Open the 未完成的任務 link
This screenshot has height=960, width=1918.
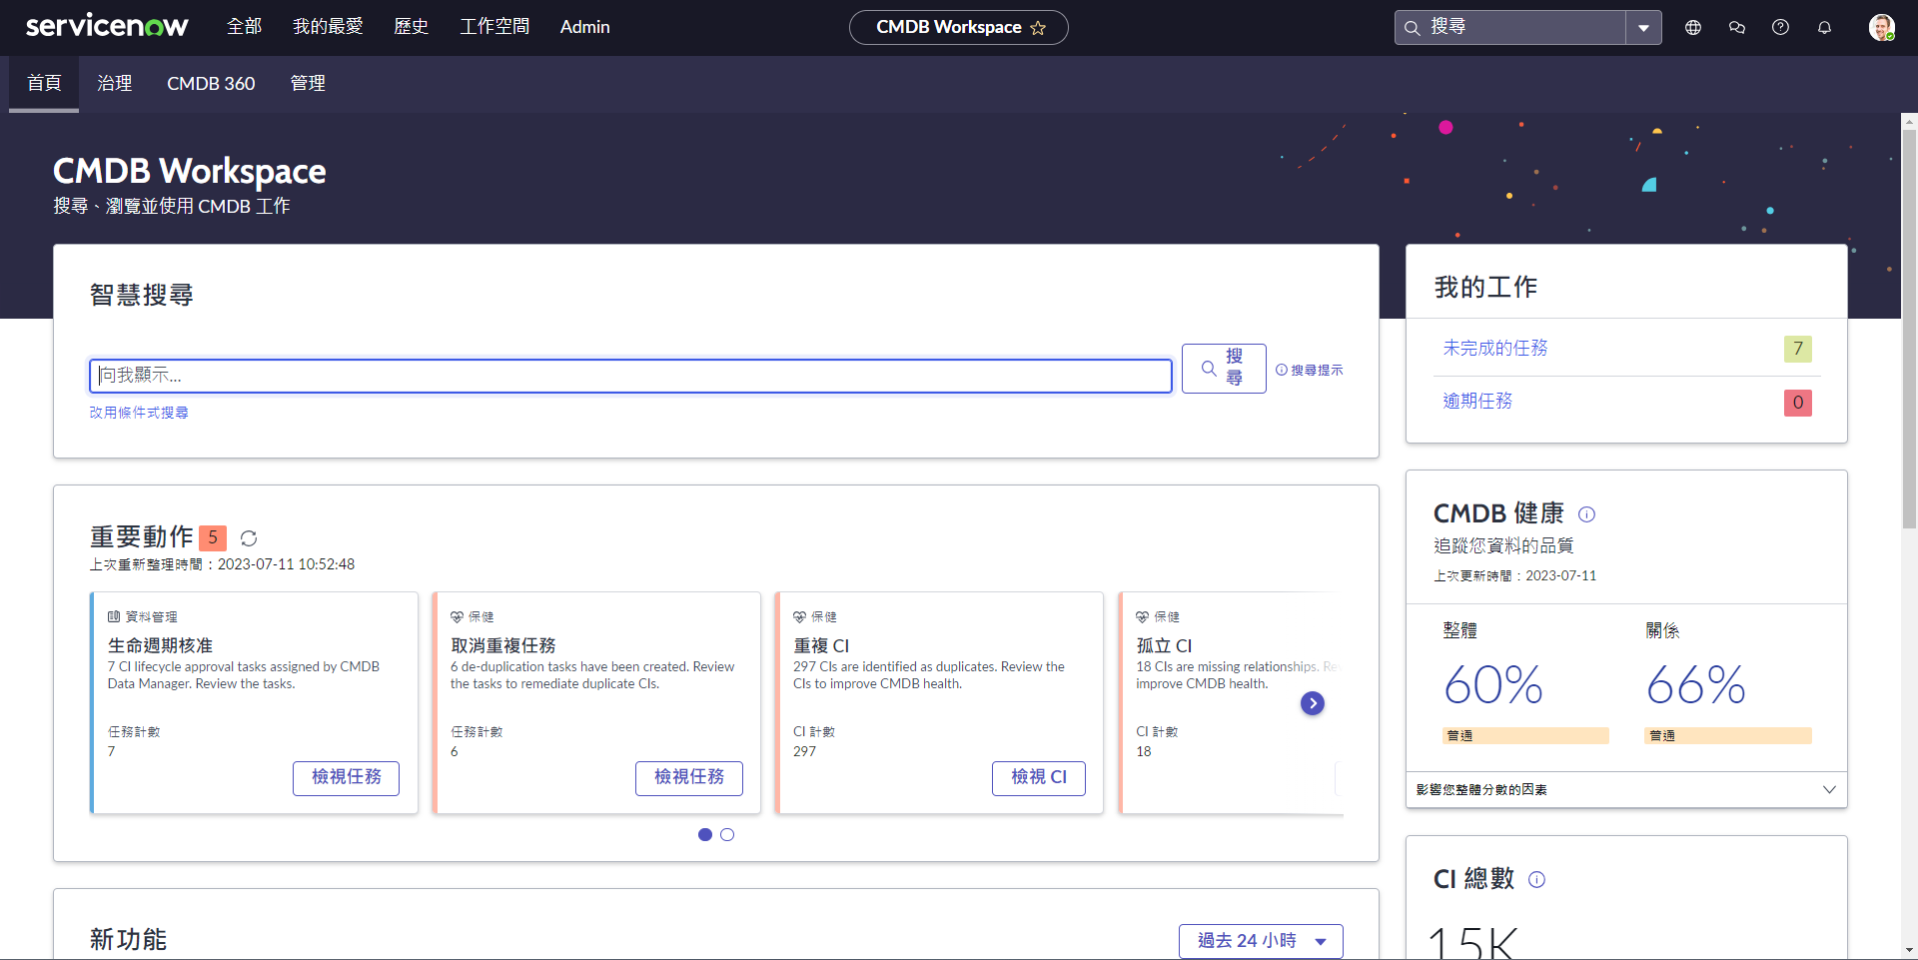1495,348
